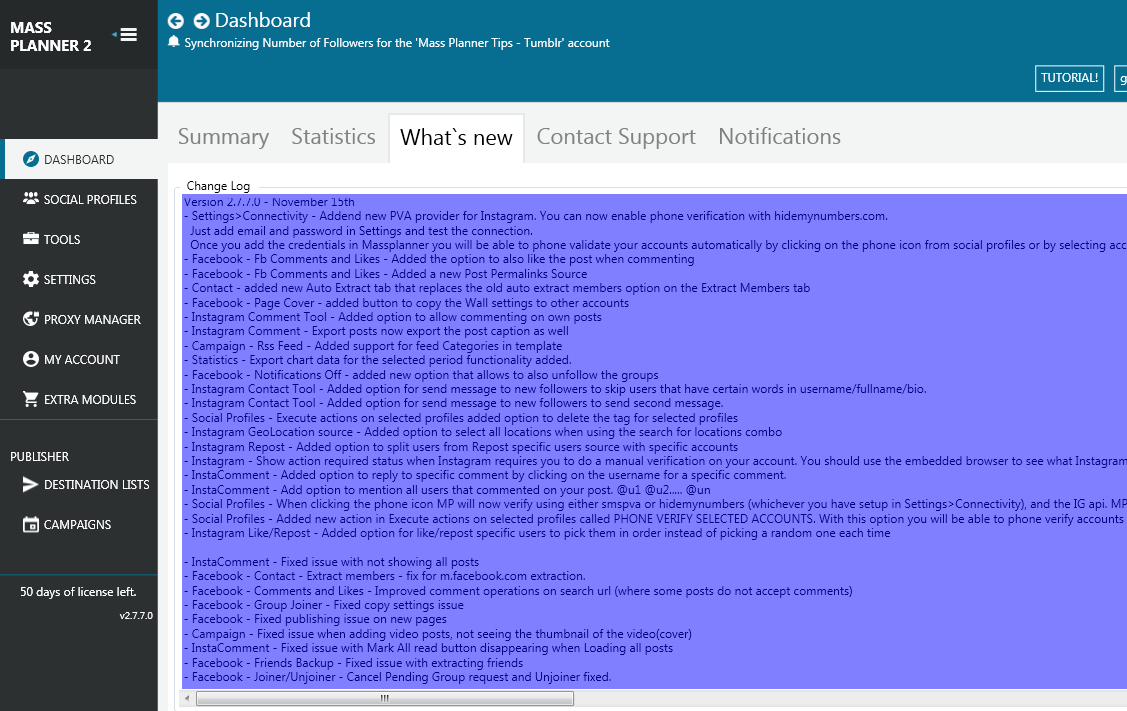
Task: Open Settings gear icon in sidebar
Action: click(30, 280)
